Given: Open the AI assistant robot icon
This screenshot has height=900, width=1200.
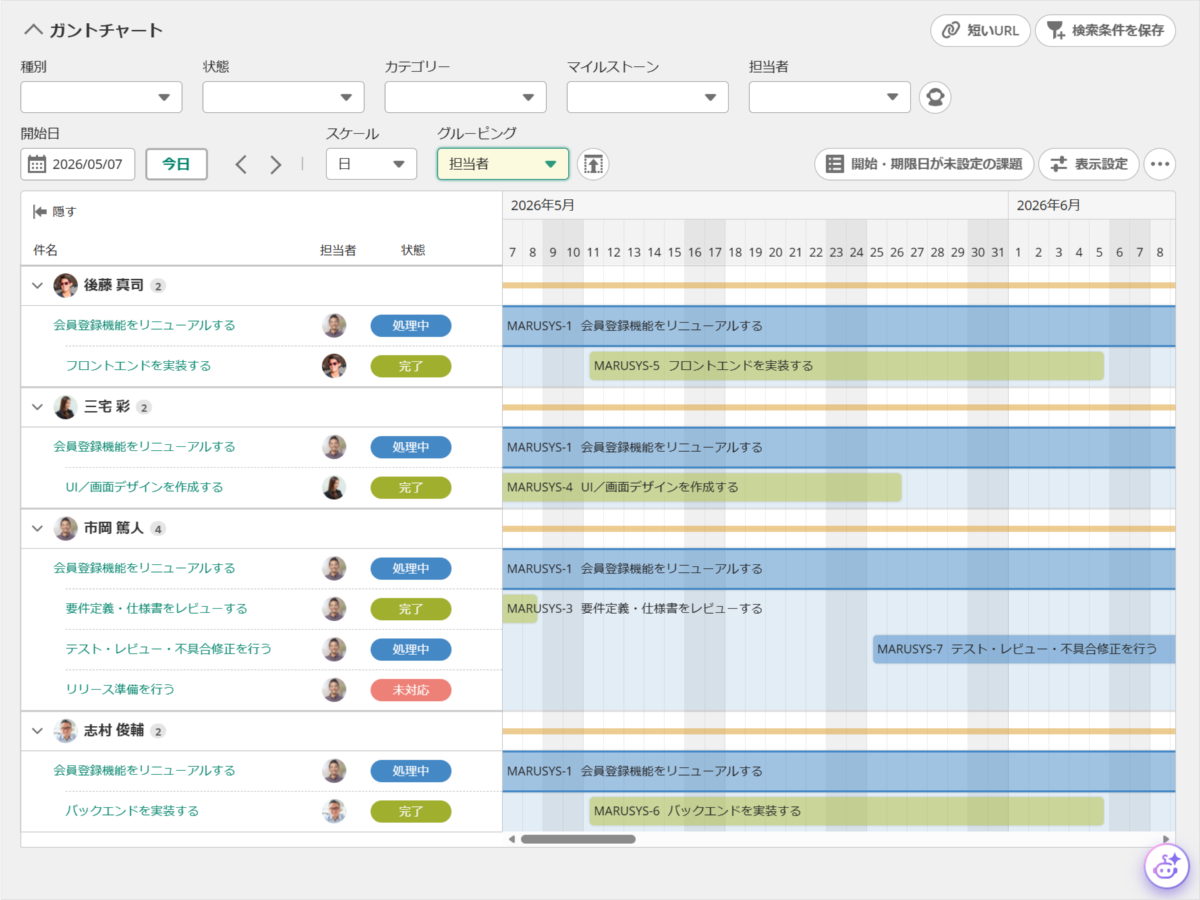Looking at the screenshot, I should [1166, 866].
